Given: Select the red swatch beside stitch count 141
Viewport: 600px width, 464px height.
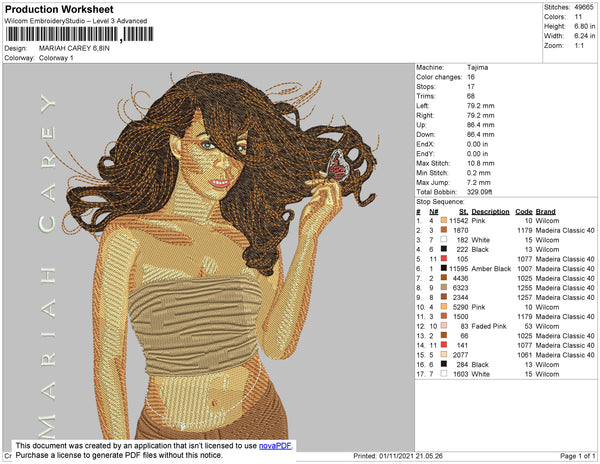Looking at the screenshot, I should [444, 345].
